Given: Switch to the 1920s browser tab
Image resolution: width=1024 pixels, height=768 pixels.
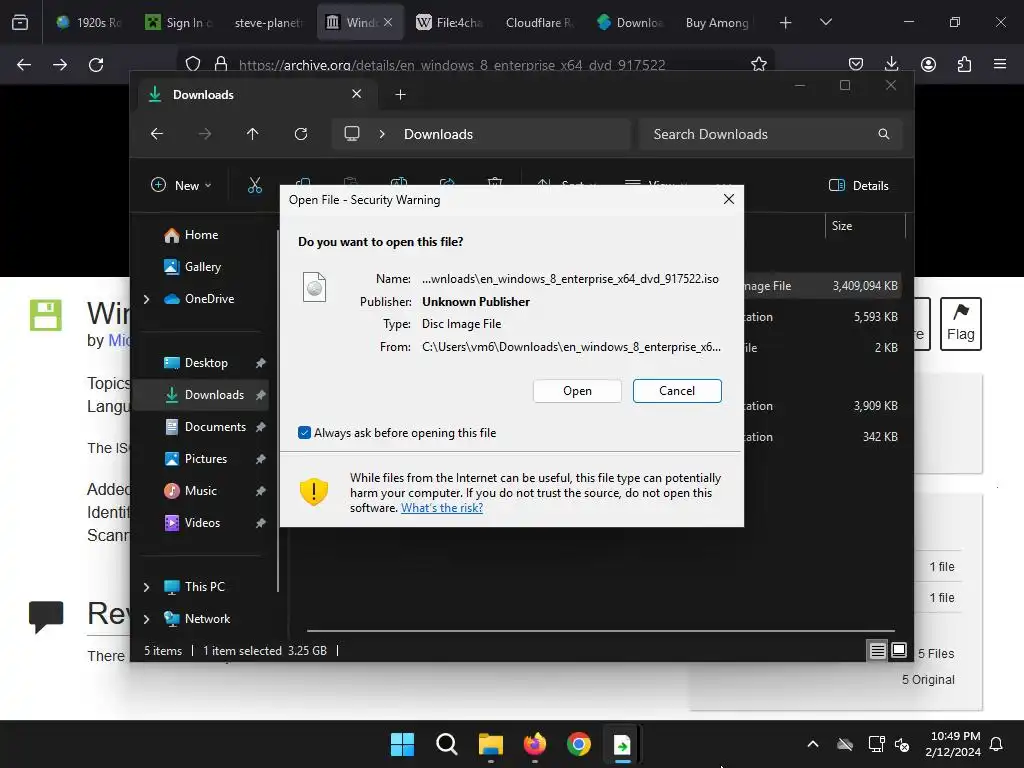Looking at the screenshot, I should tap(89, 23).
